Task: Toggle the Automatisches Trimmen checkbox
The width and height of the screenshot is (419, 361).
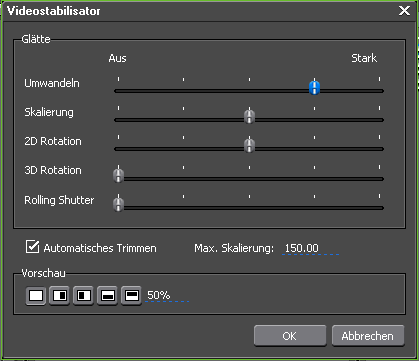Action: point(32,247)
